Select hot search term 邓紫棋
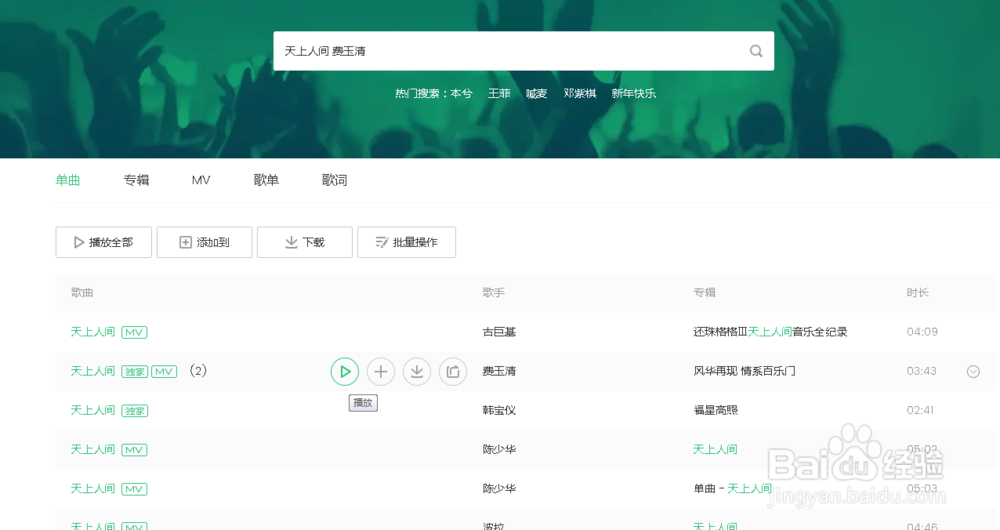The image size is (1000, 530). point(580,93)
